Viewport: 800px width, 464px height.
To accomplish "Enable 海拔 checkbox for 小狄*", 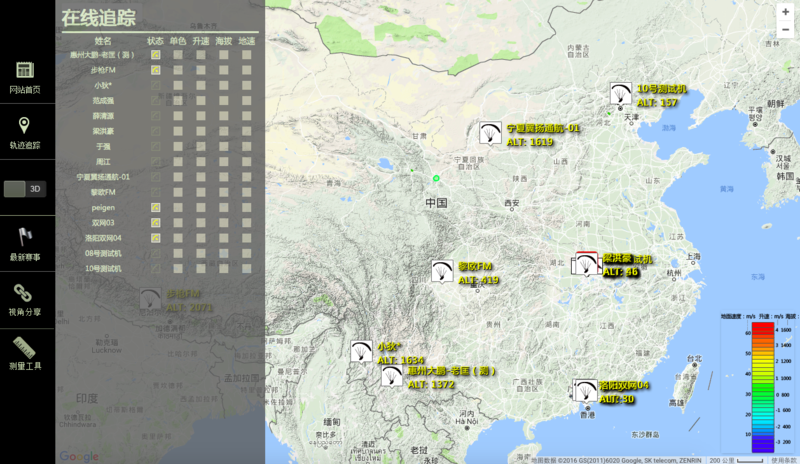I will coord(223,85).
